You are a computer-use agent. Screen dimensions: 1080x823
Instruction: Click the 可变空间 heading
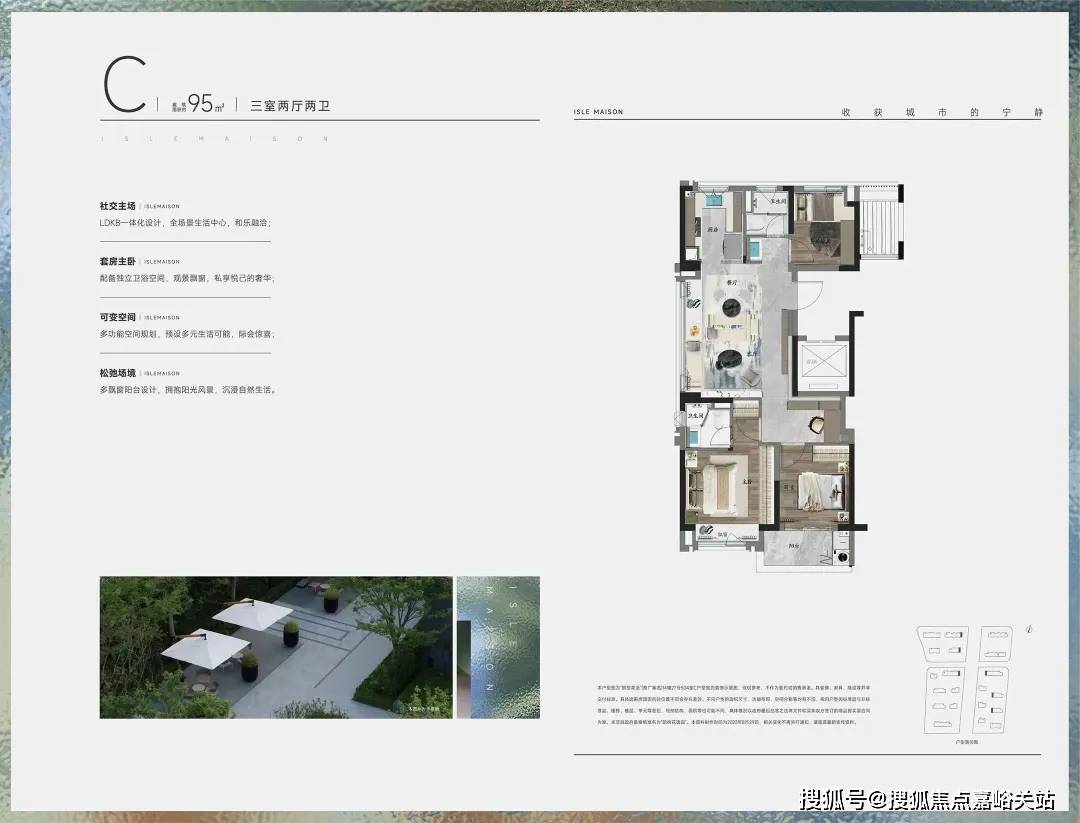tap(118, 317)
